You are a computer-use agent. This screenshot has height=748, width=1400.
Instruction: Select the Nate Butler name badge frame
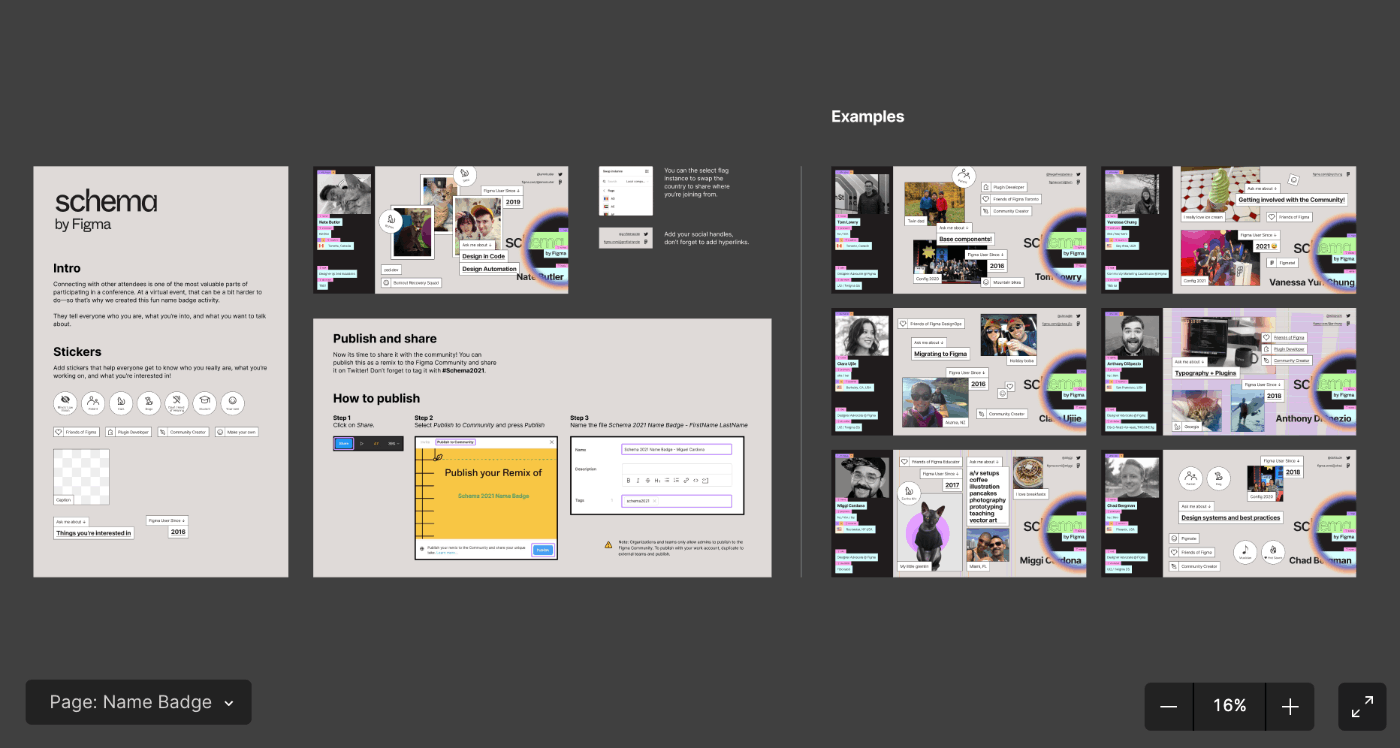click(441, 230)
